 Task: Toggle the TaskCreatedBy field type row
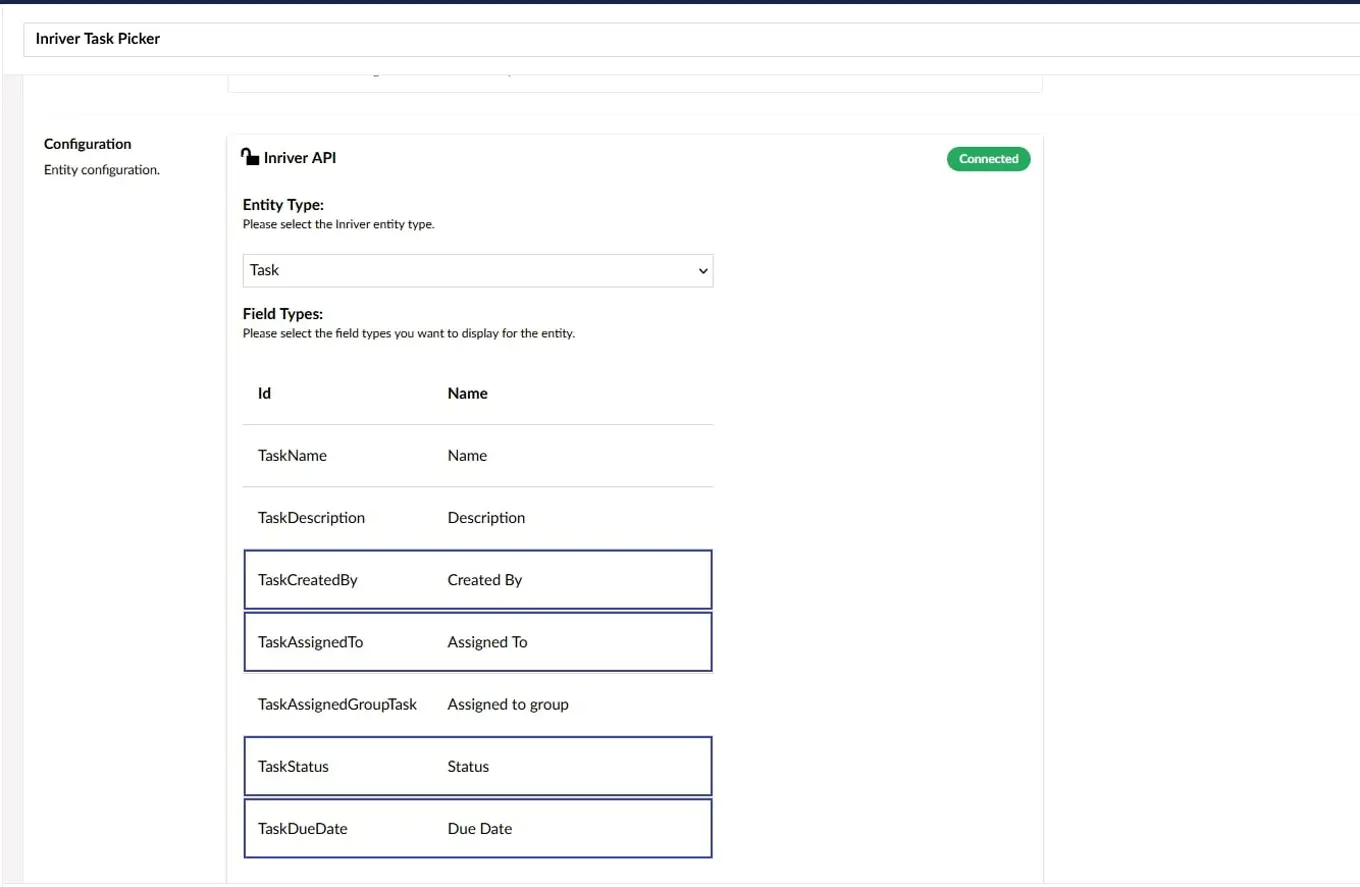[478, 580]
